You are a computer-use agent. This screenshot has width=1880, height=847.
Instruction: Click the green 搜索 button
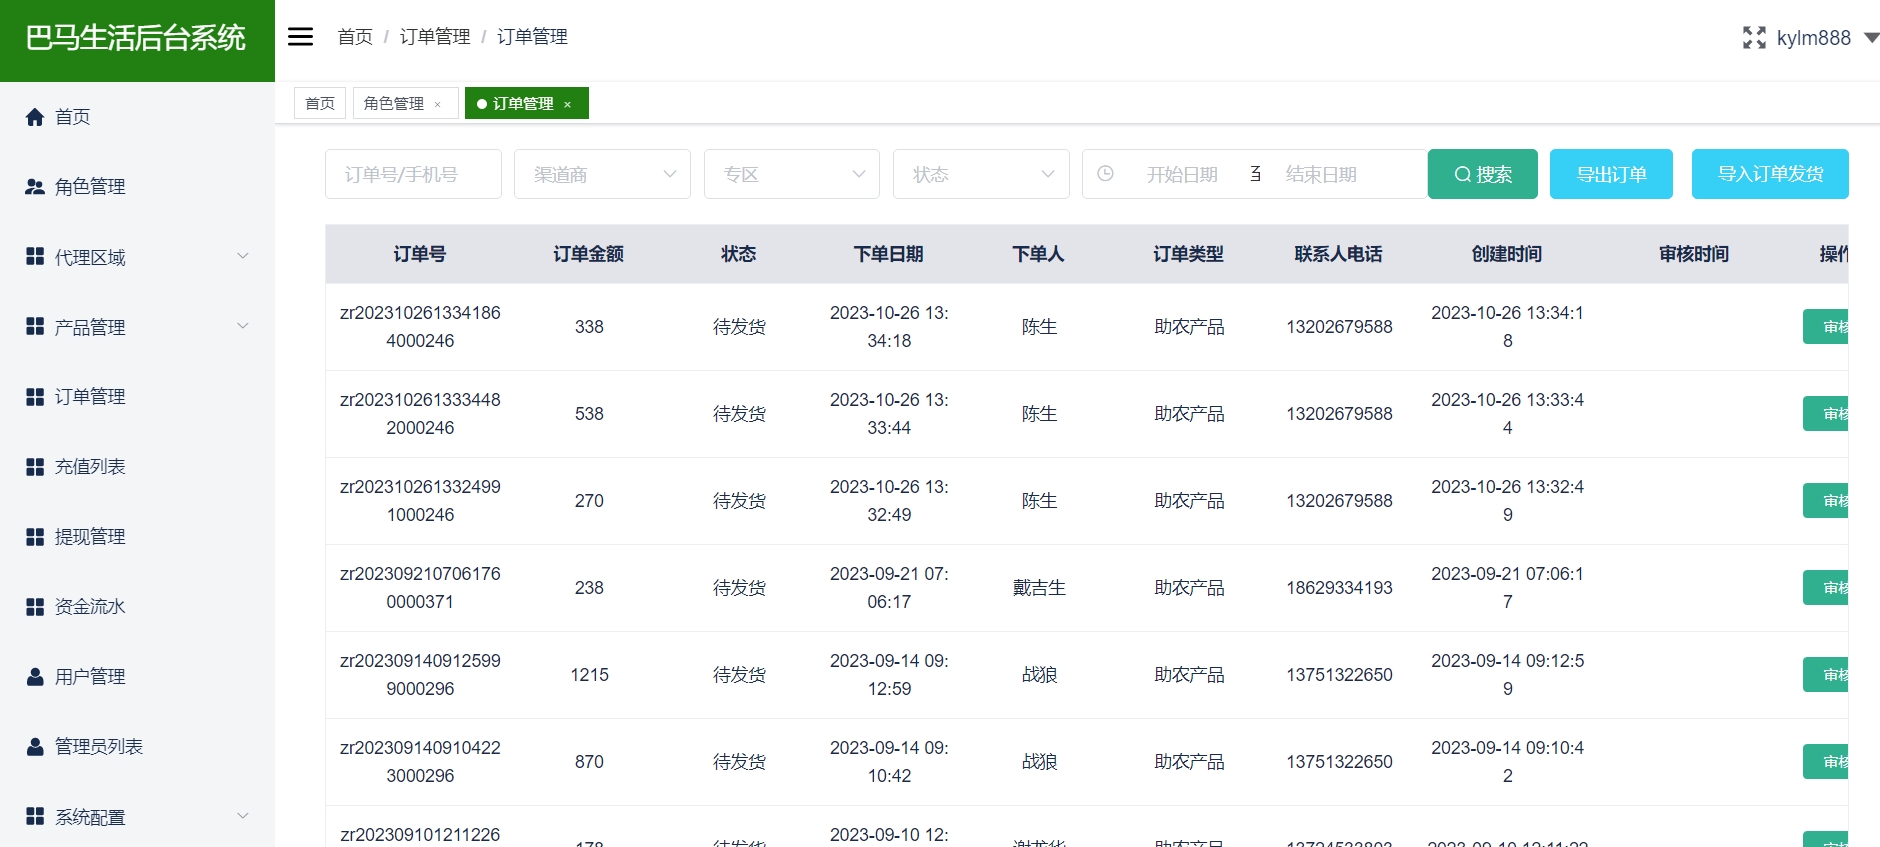pos(1483,174)
